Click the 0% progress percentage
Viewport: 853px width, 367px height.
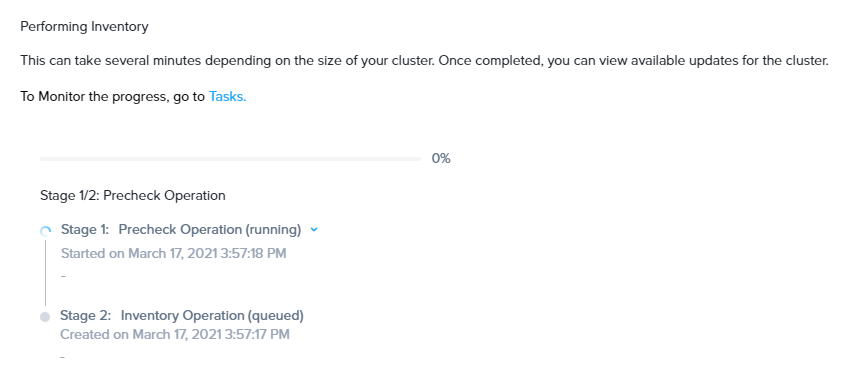[x=441, y=158]
